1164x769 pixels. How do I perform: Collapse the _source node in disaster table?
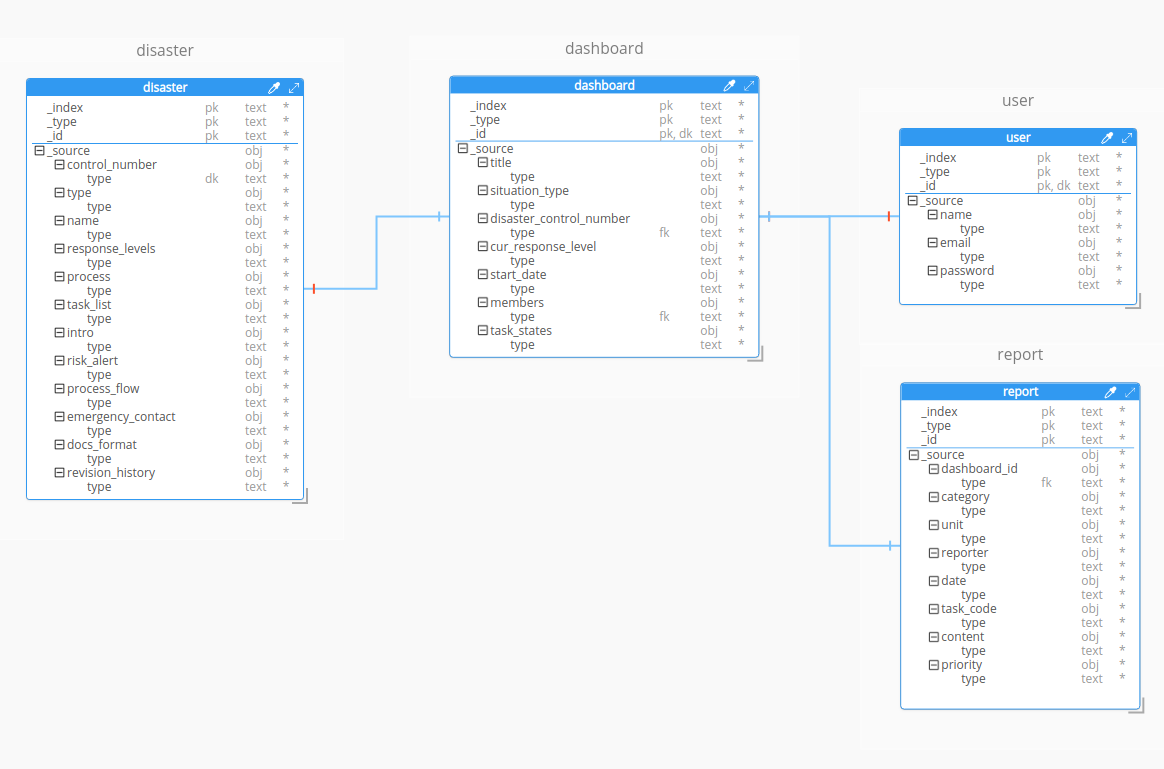37,150
